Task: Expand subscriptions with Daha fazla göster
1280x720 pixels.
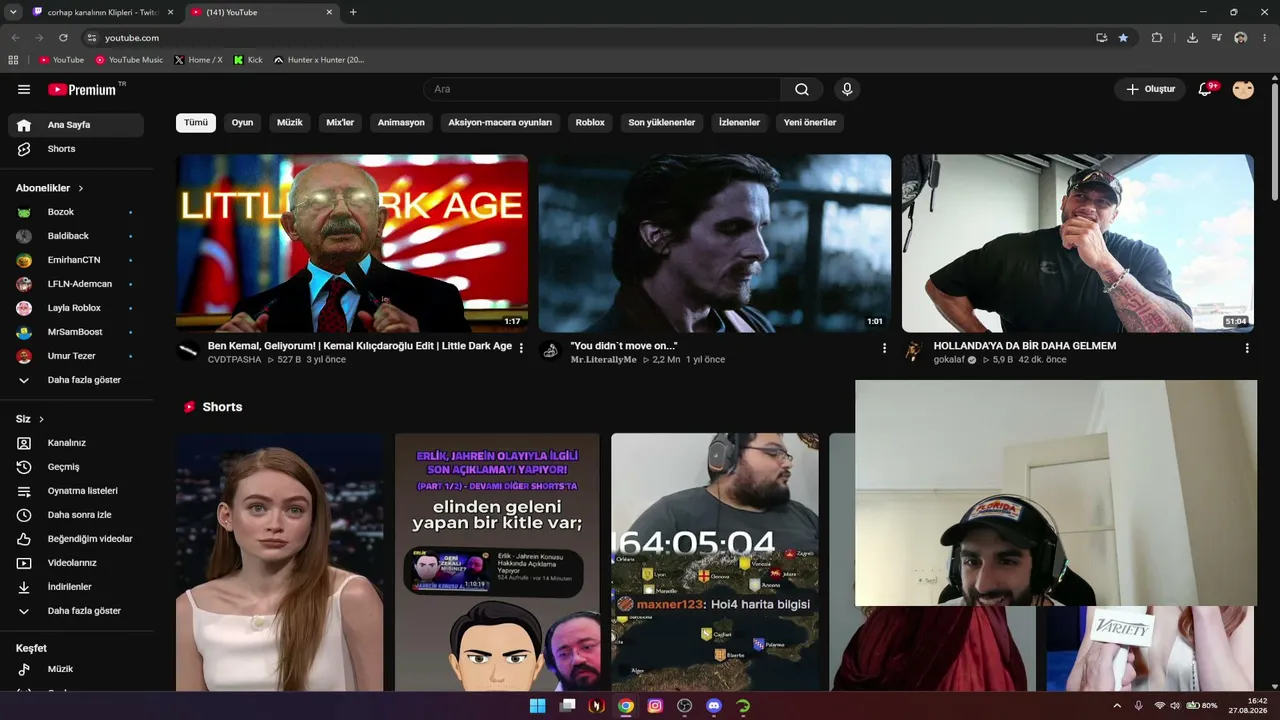Action: pos(76,380)
